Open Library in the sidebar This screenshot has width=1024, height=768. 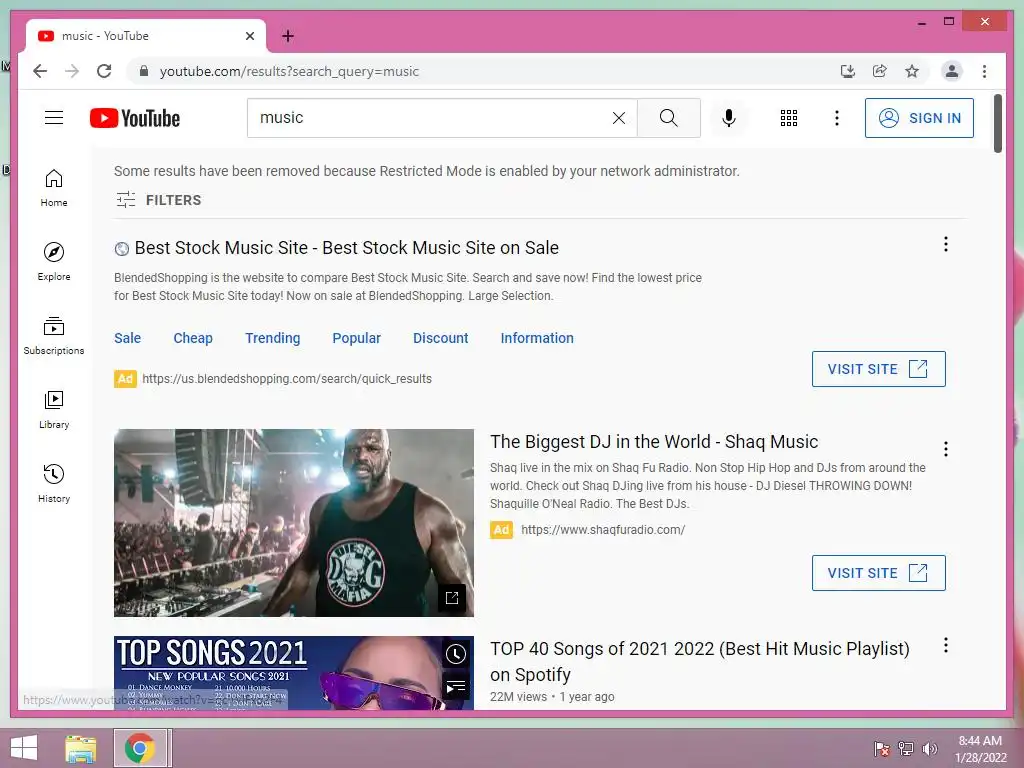coord(54,409)
